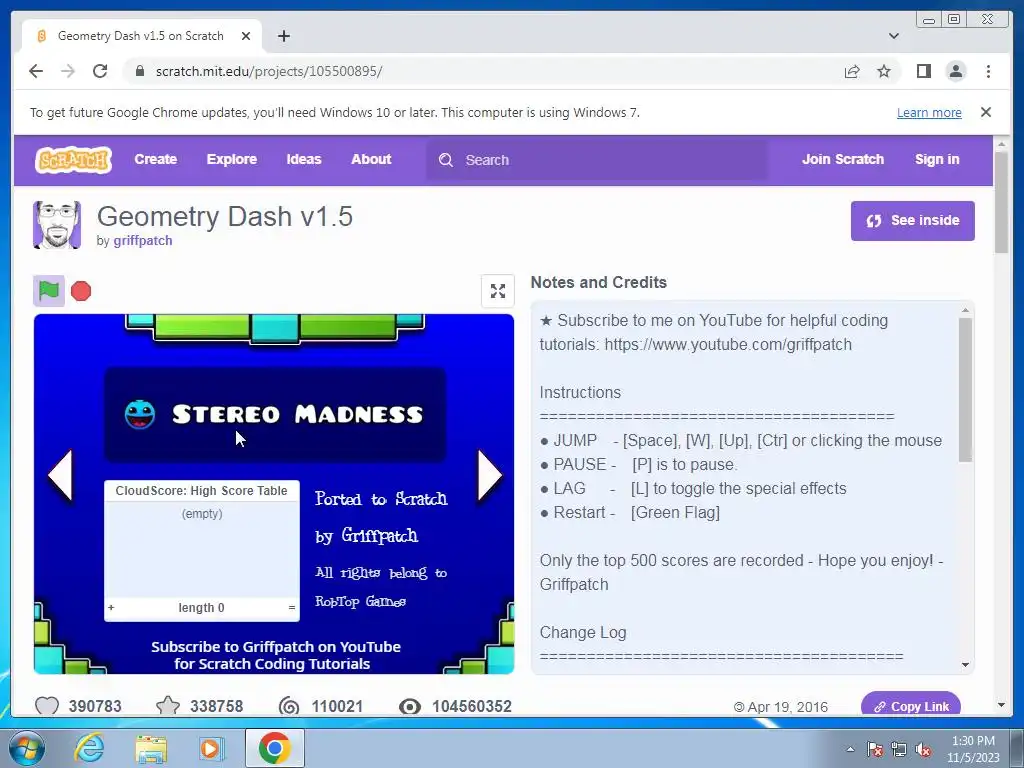Open the file explorer taskbar icon
The height and width of the screenshot is (768, 1024).
pyautogui.click(x=151, y=749)
